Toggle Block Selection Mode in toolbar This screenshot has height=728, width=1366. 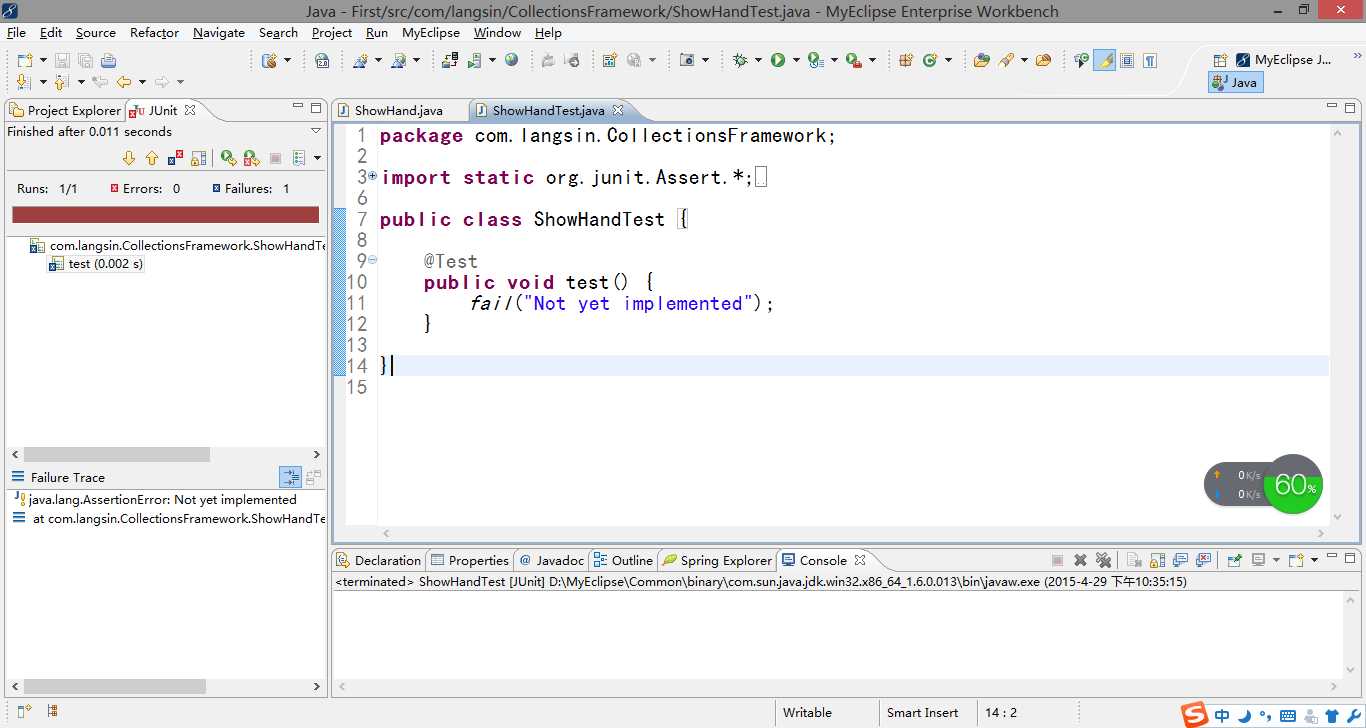tap(1127, 60)
